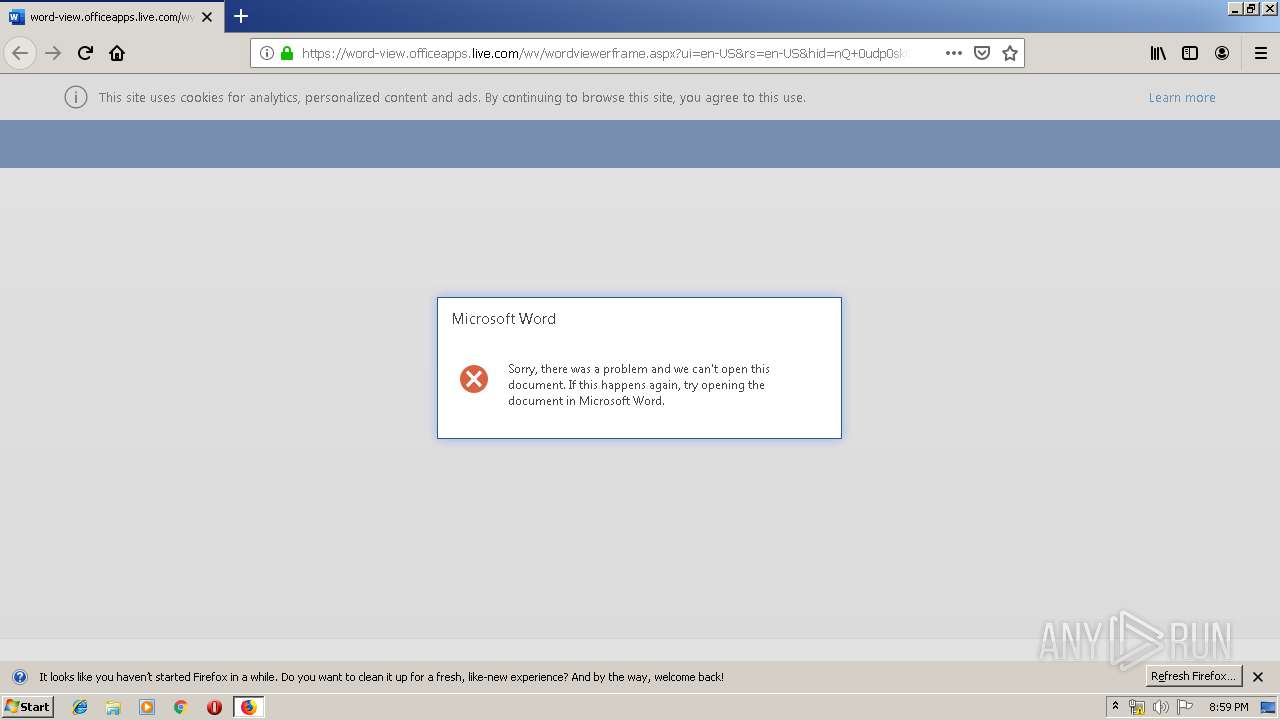Click the 'Sorry, there was a problem' message

639,385
